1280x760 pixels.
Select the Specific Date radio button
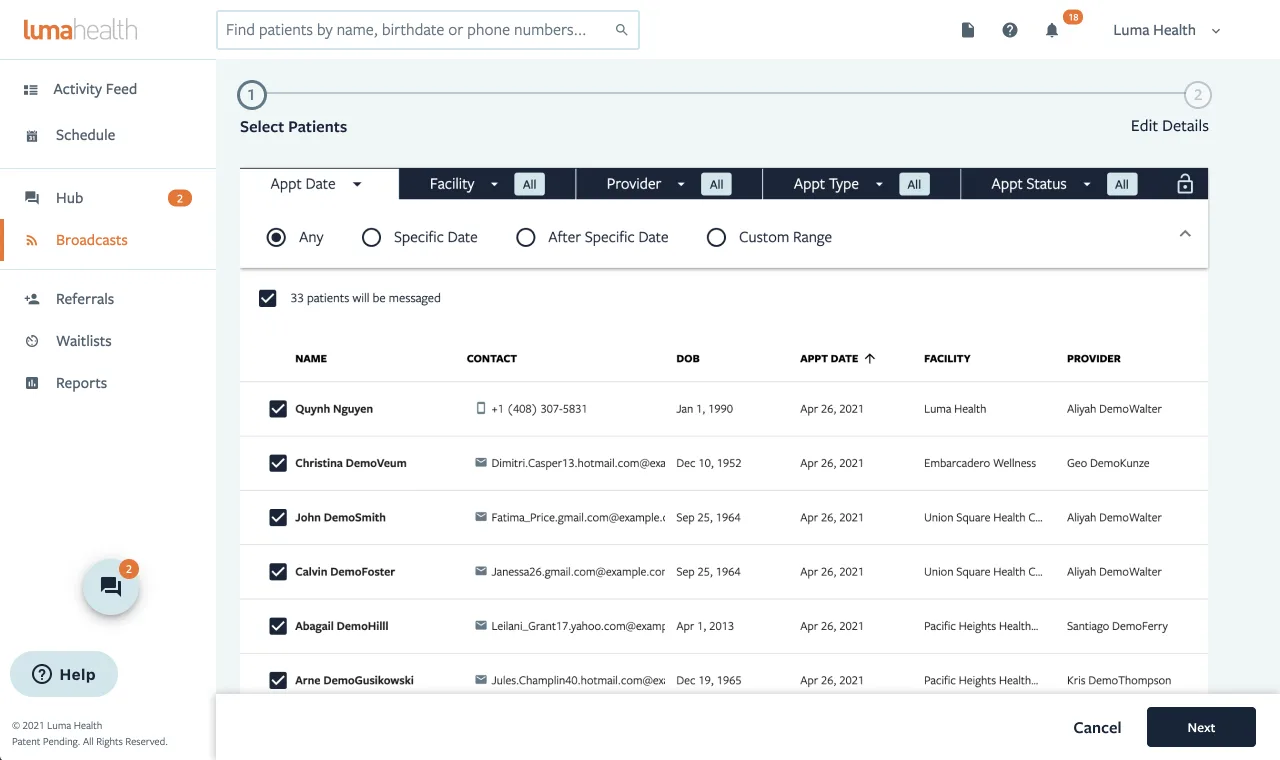371,237
